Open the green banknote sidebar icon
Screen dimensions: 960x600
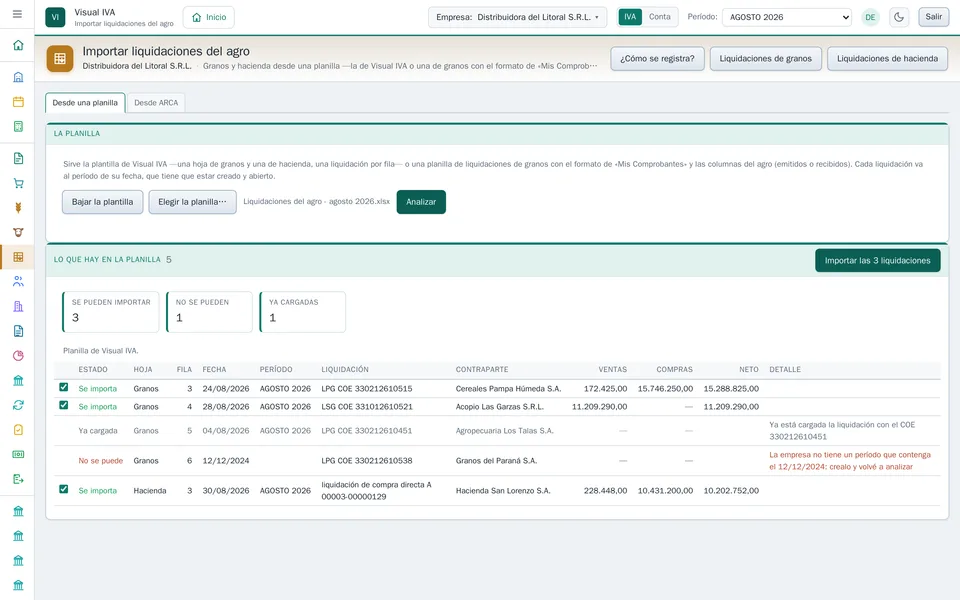[x=18, y=454]
